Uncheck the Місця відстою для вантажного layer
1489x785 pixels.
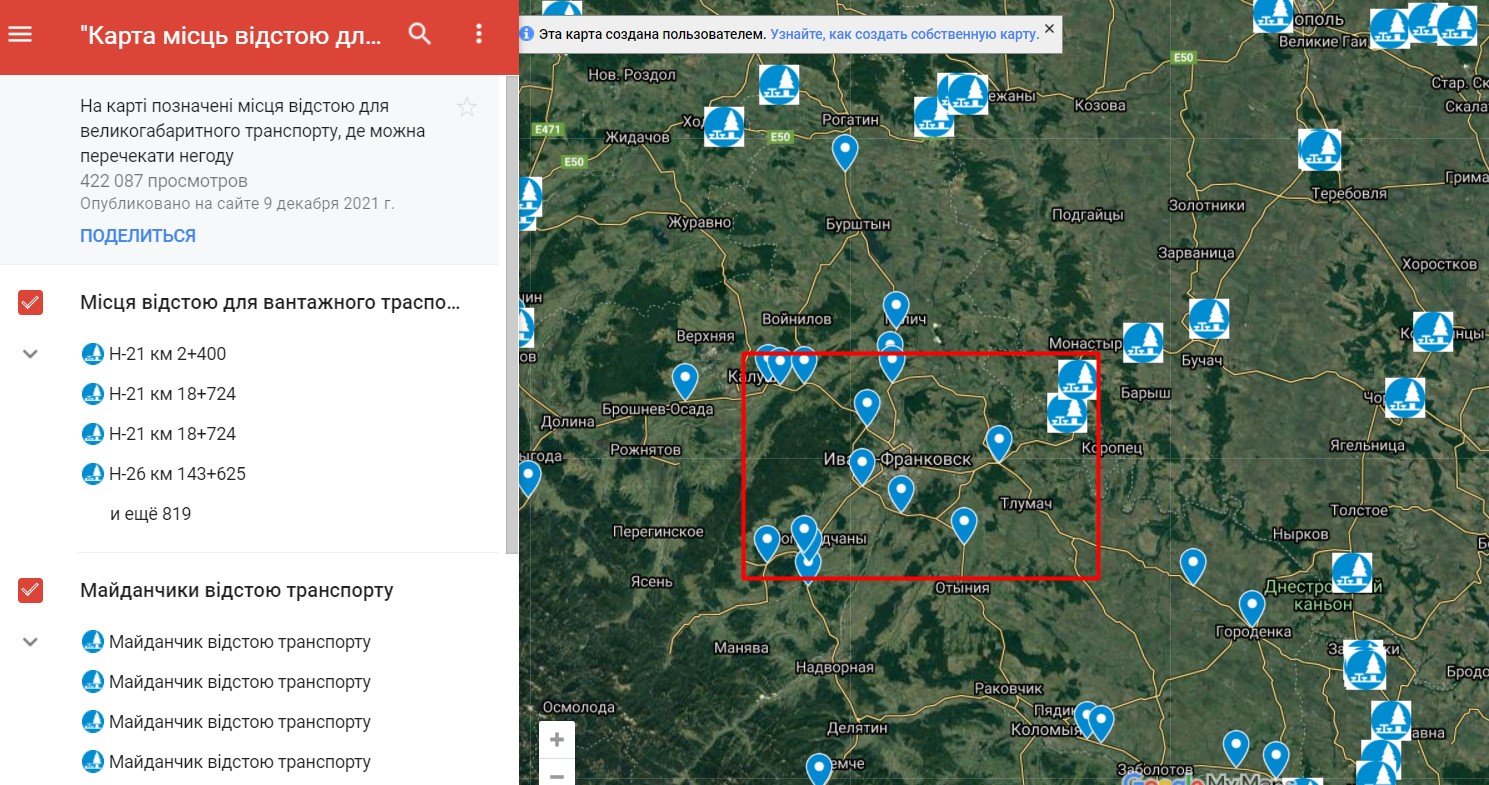31,303
